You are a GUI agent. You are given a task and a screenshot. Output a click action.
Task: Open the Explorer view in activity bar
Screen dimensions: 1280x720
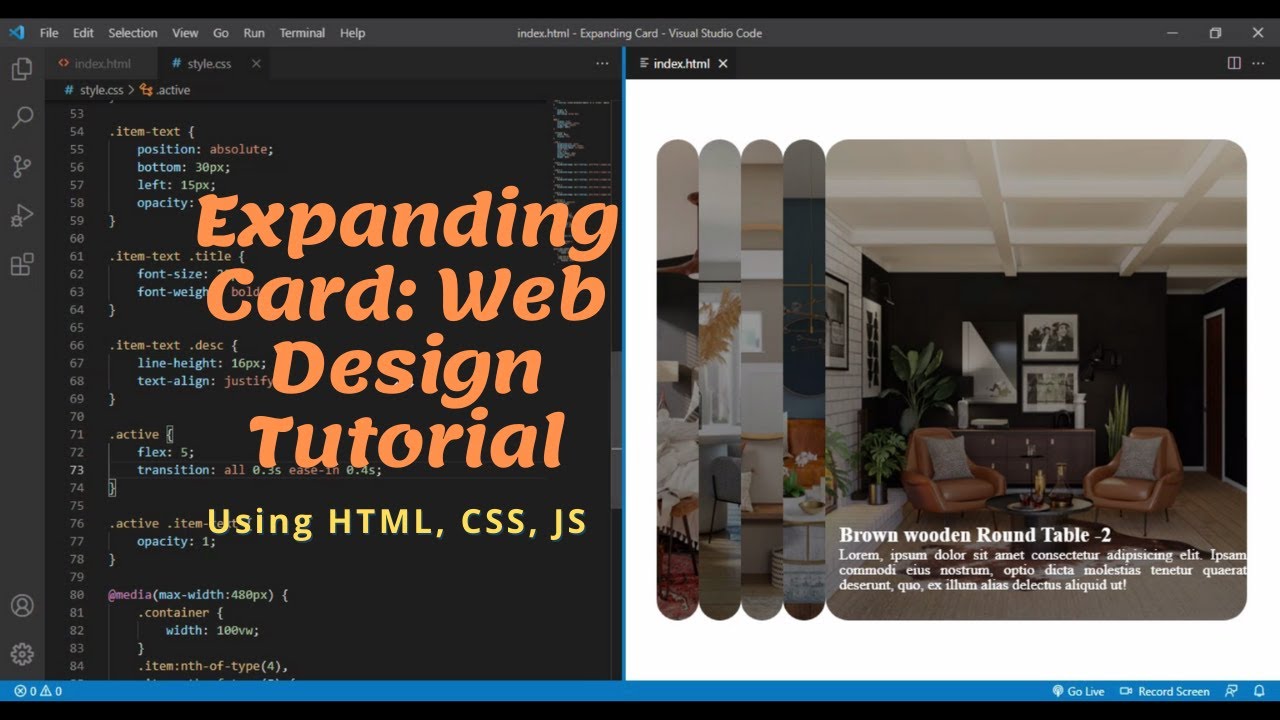pos(22,69)
